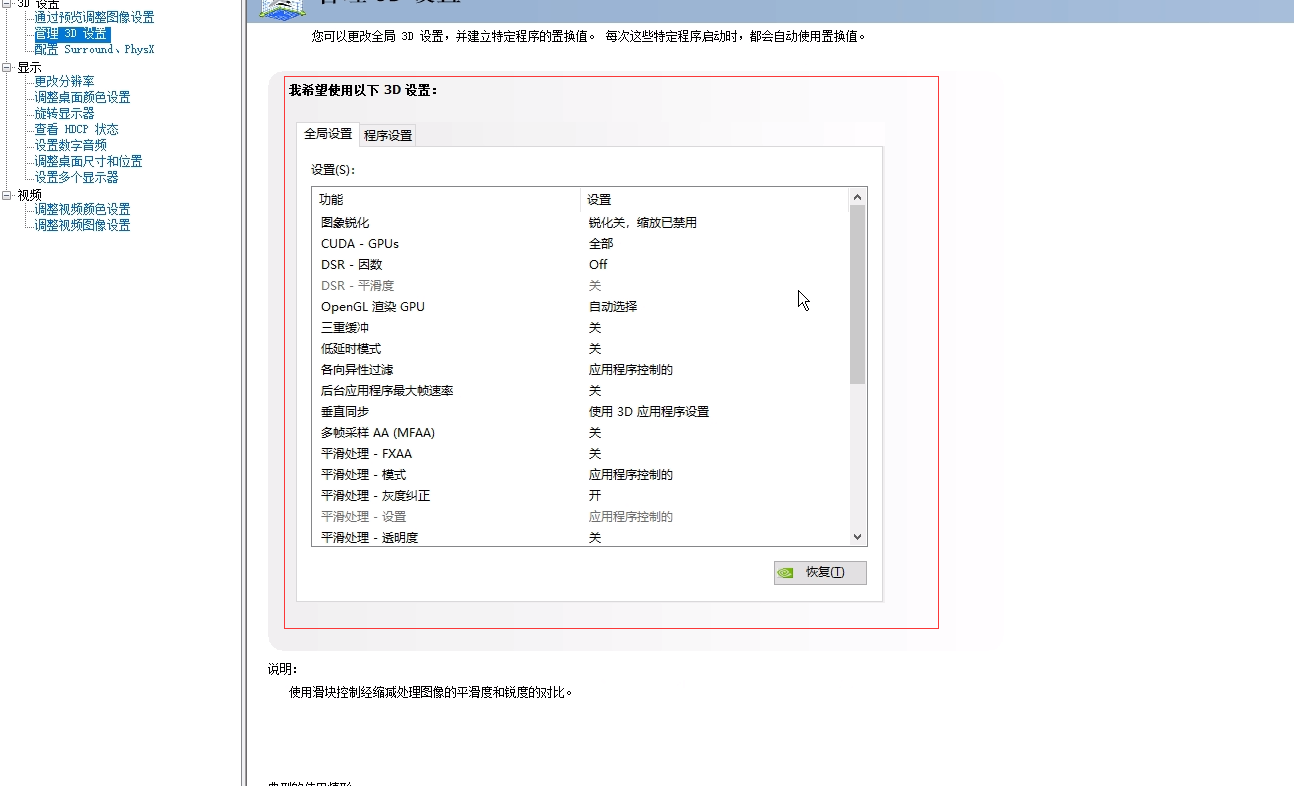Click the 自动选择 value
Screen dimensions: 1294x786
[x=613, y=307]
